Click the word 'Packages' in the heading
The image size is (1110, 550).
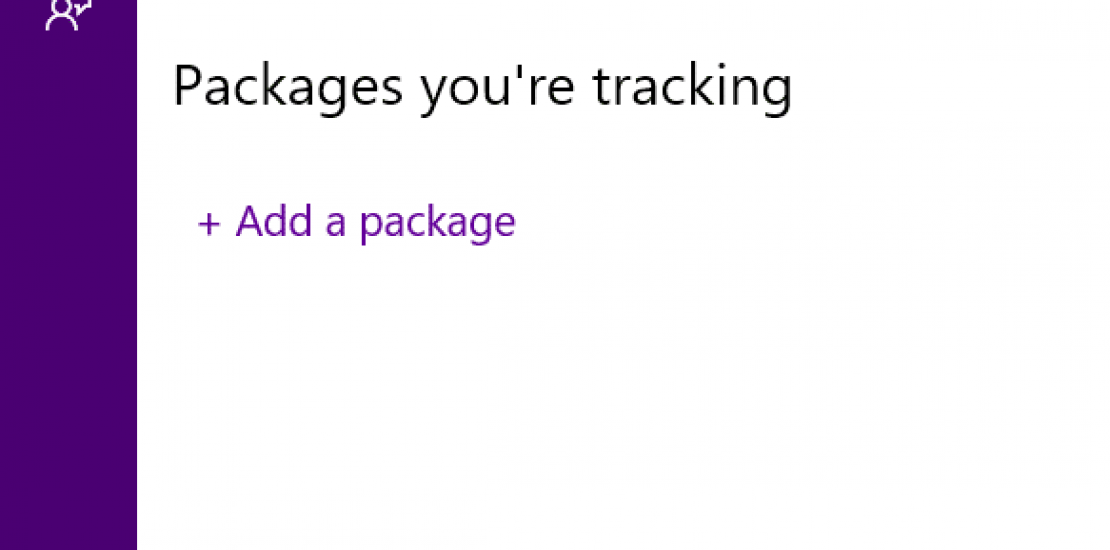pyautogui.click(x=288, y=88)
